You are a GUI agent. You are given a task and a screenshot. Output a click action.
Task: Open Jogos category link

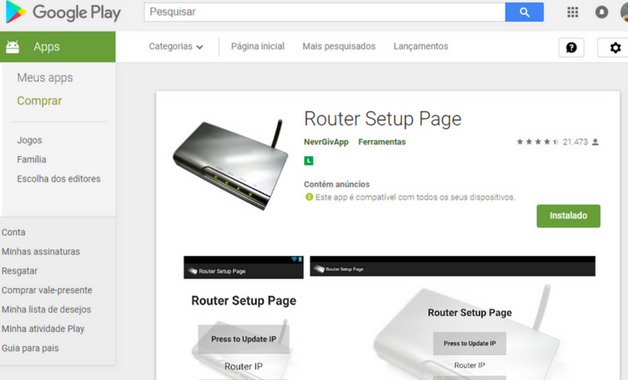[29, 141]
